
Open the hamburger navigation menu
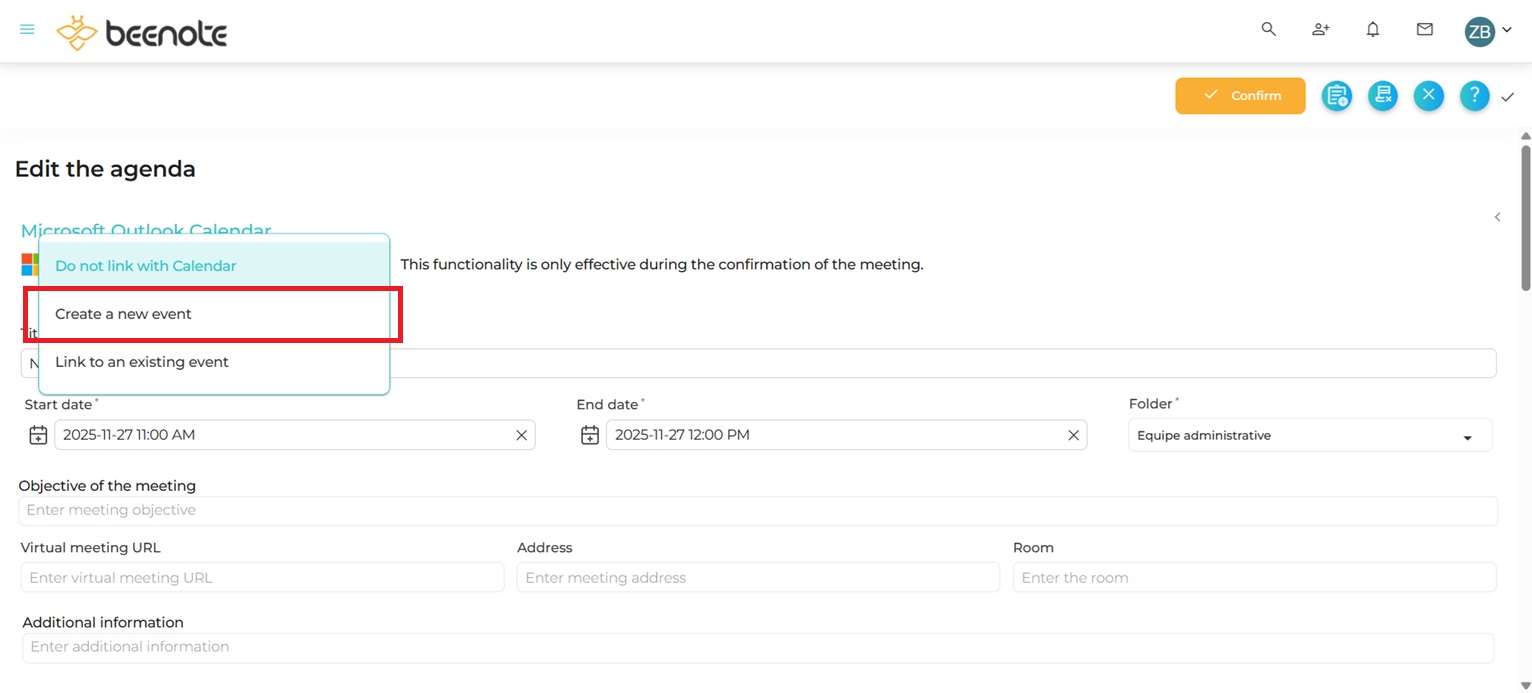pos(27,30)
